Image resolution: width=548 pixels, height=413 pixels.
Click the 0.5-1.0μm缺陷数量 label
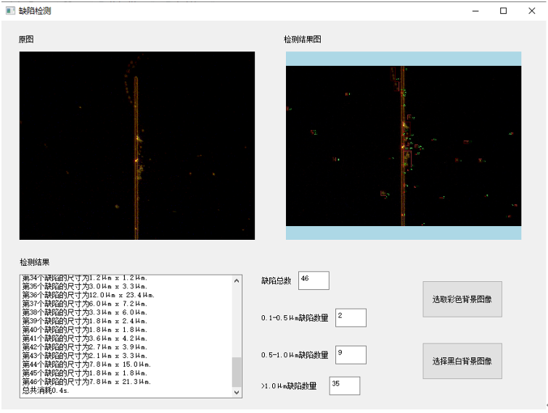[x=295, y=355]
